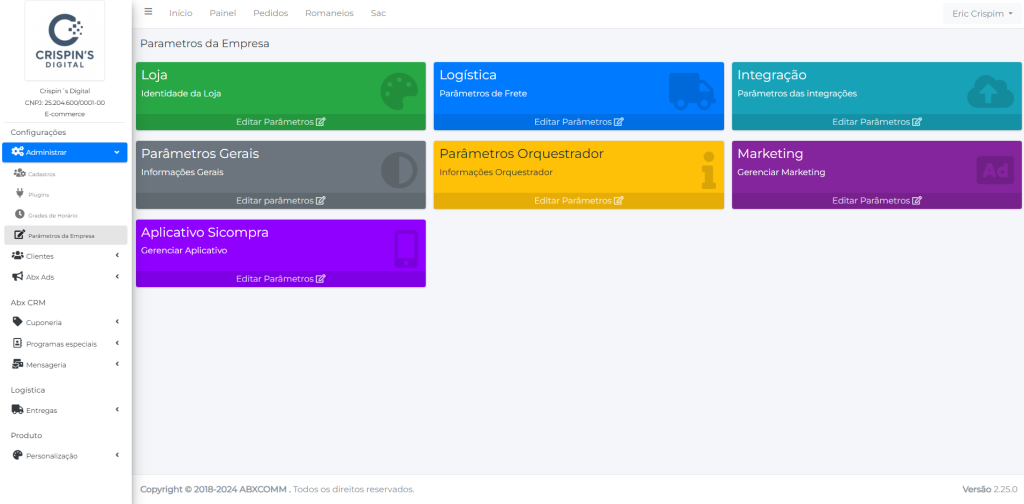Open Plugins under Administrar
1024x504 pixels.
39,194
